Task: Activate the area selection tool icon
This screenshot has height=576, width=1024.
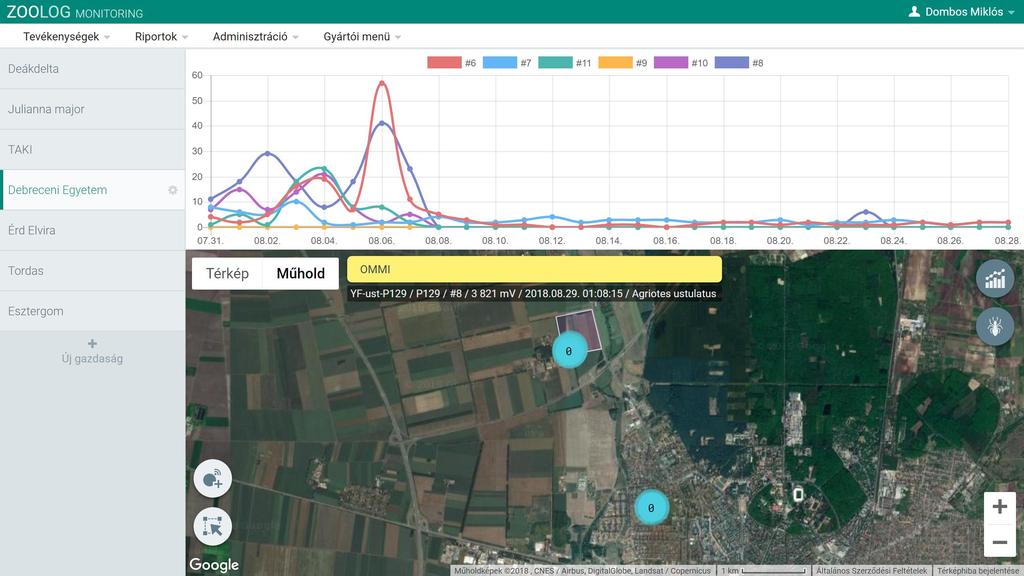Action: pos(213,526)
